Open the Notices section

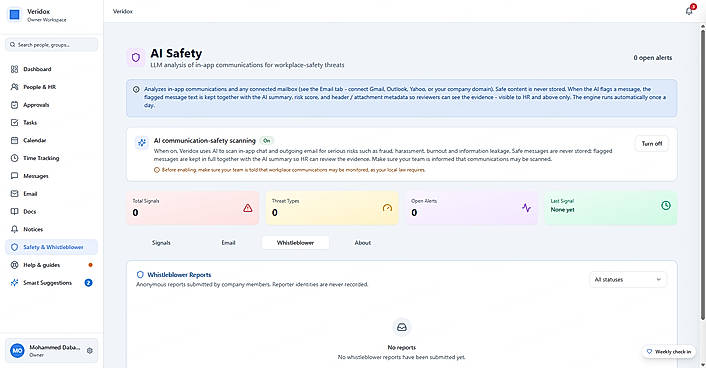51,229
